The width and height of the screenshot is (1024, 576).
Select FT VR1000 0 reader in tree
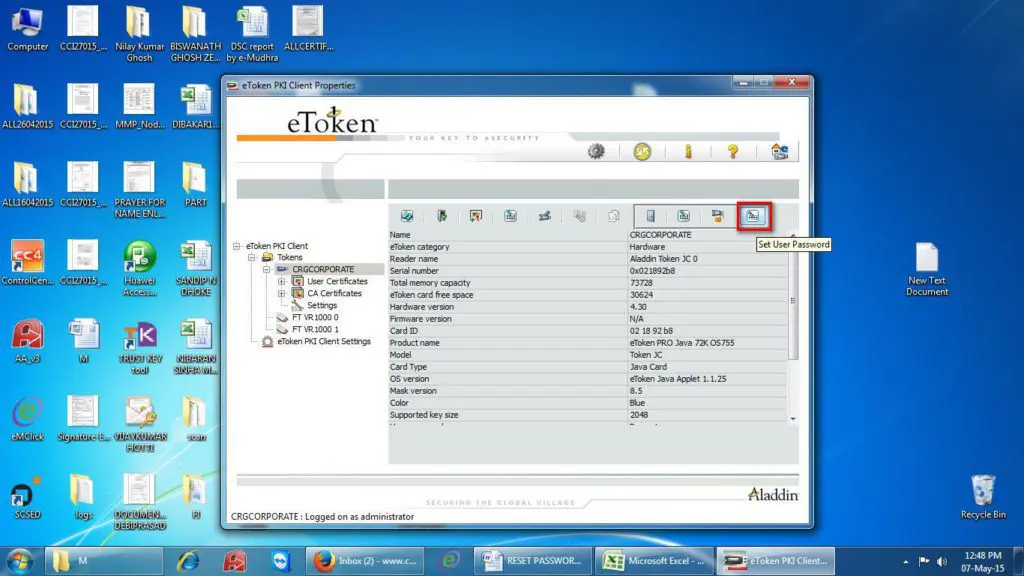click(314, 317)
